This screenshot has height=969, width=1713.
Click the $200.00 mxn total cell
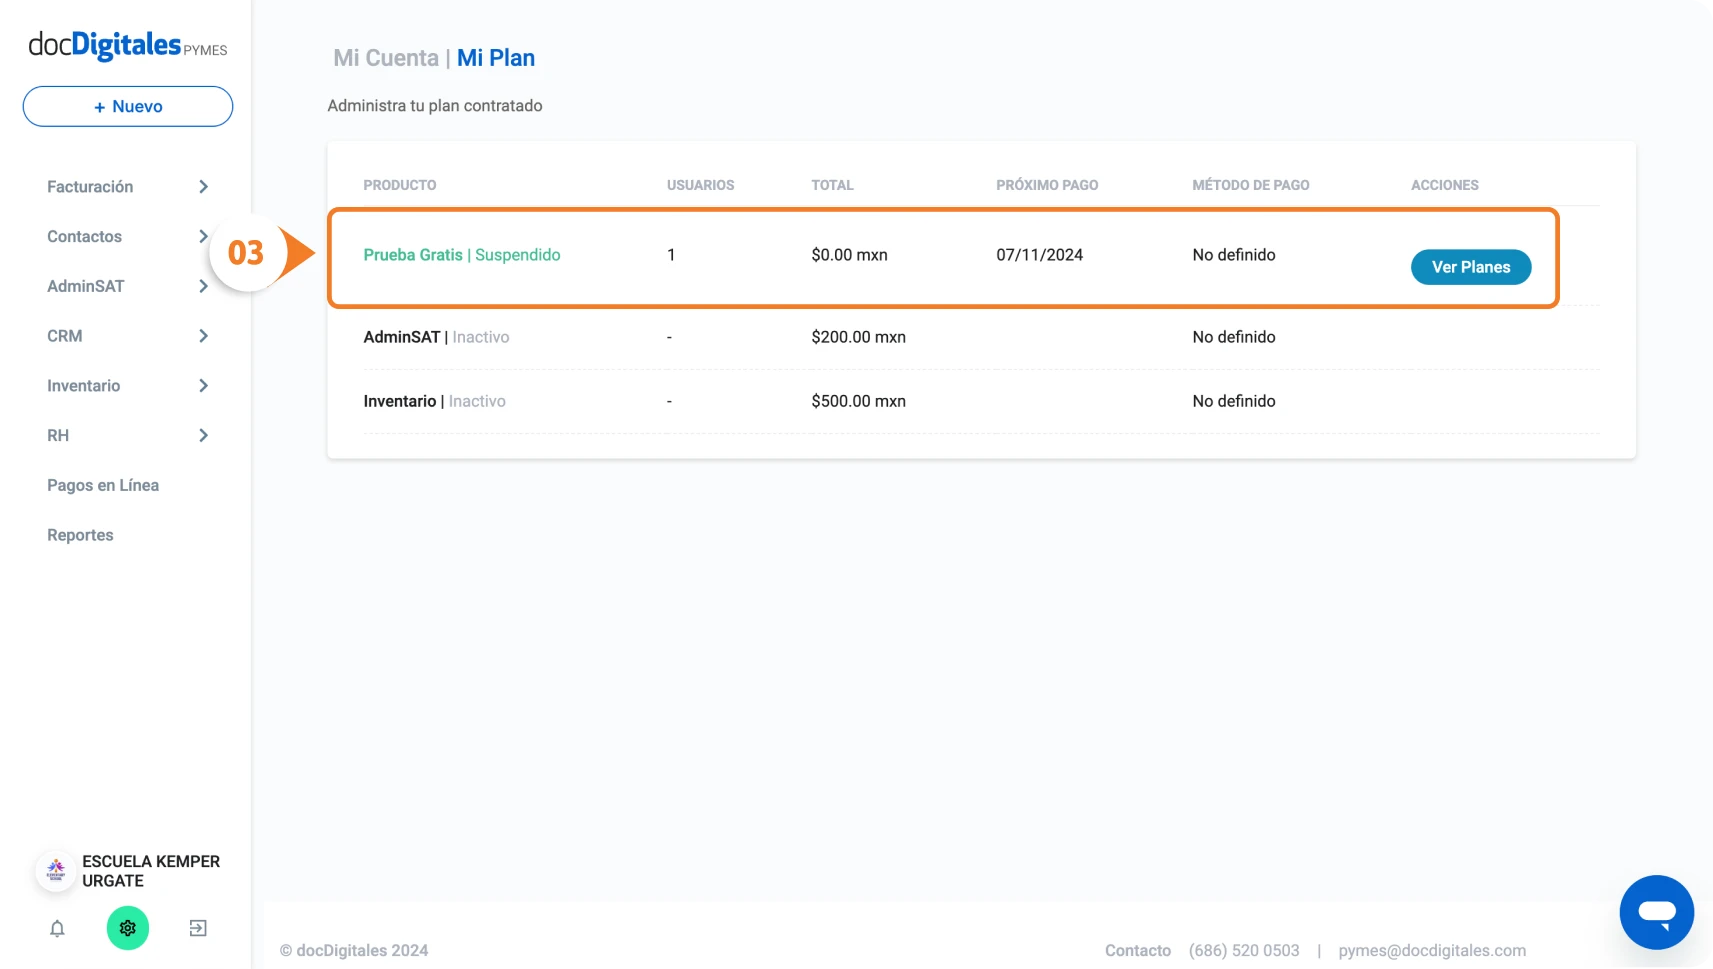point(858,337)
